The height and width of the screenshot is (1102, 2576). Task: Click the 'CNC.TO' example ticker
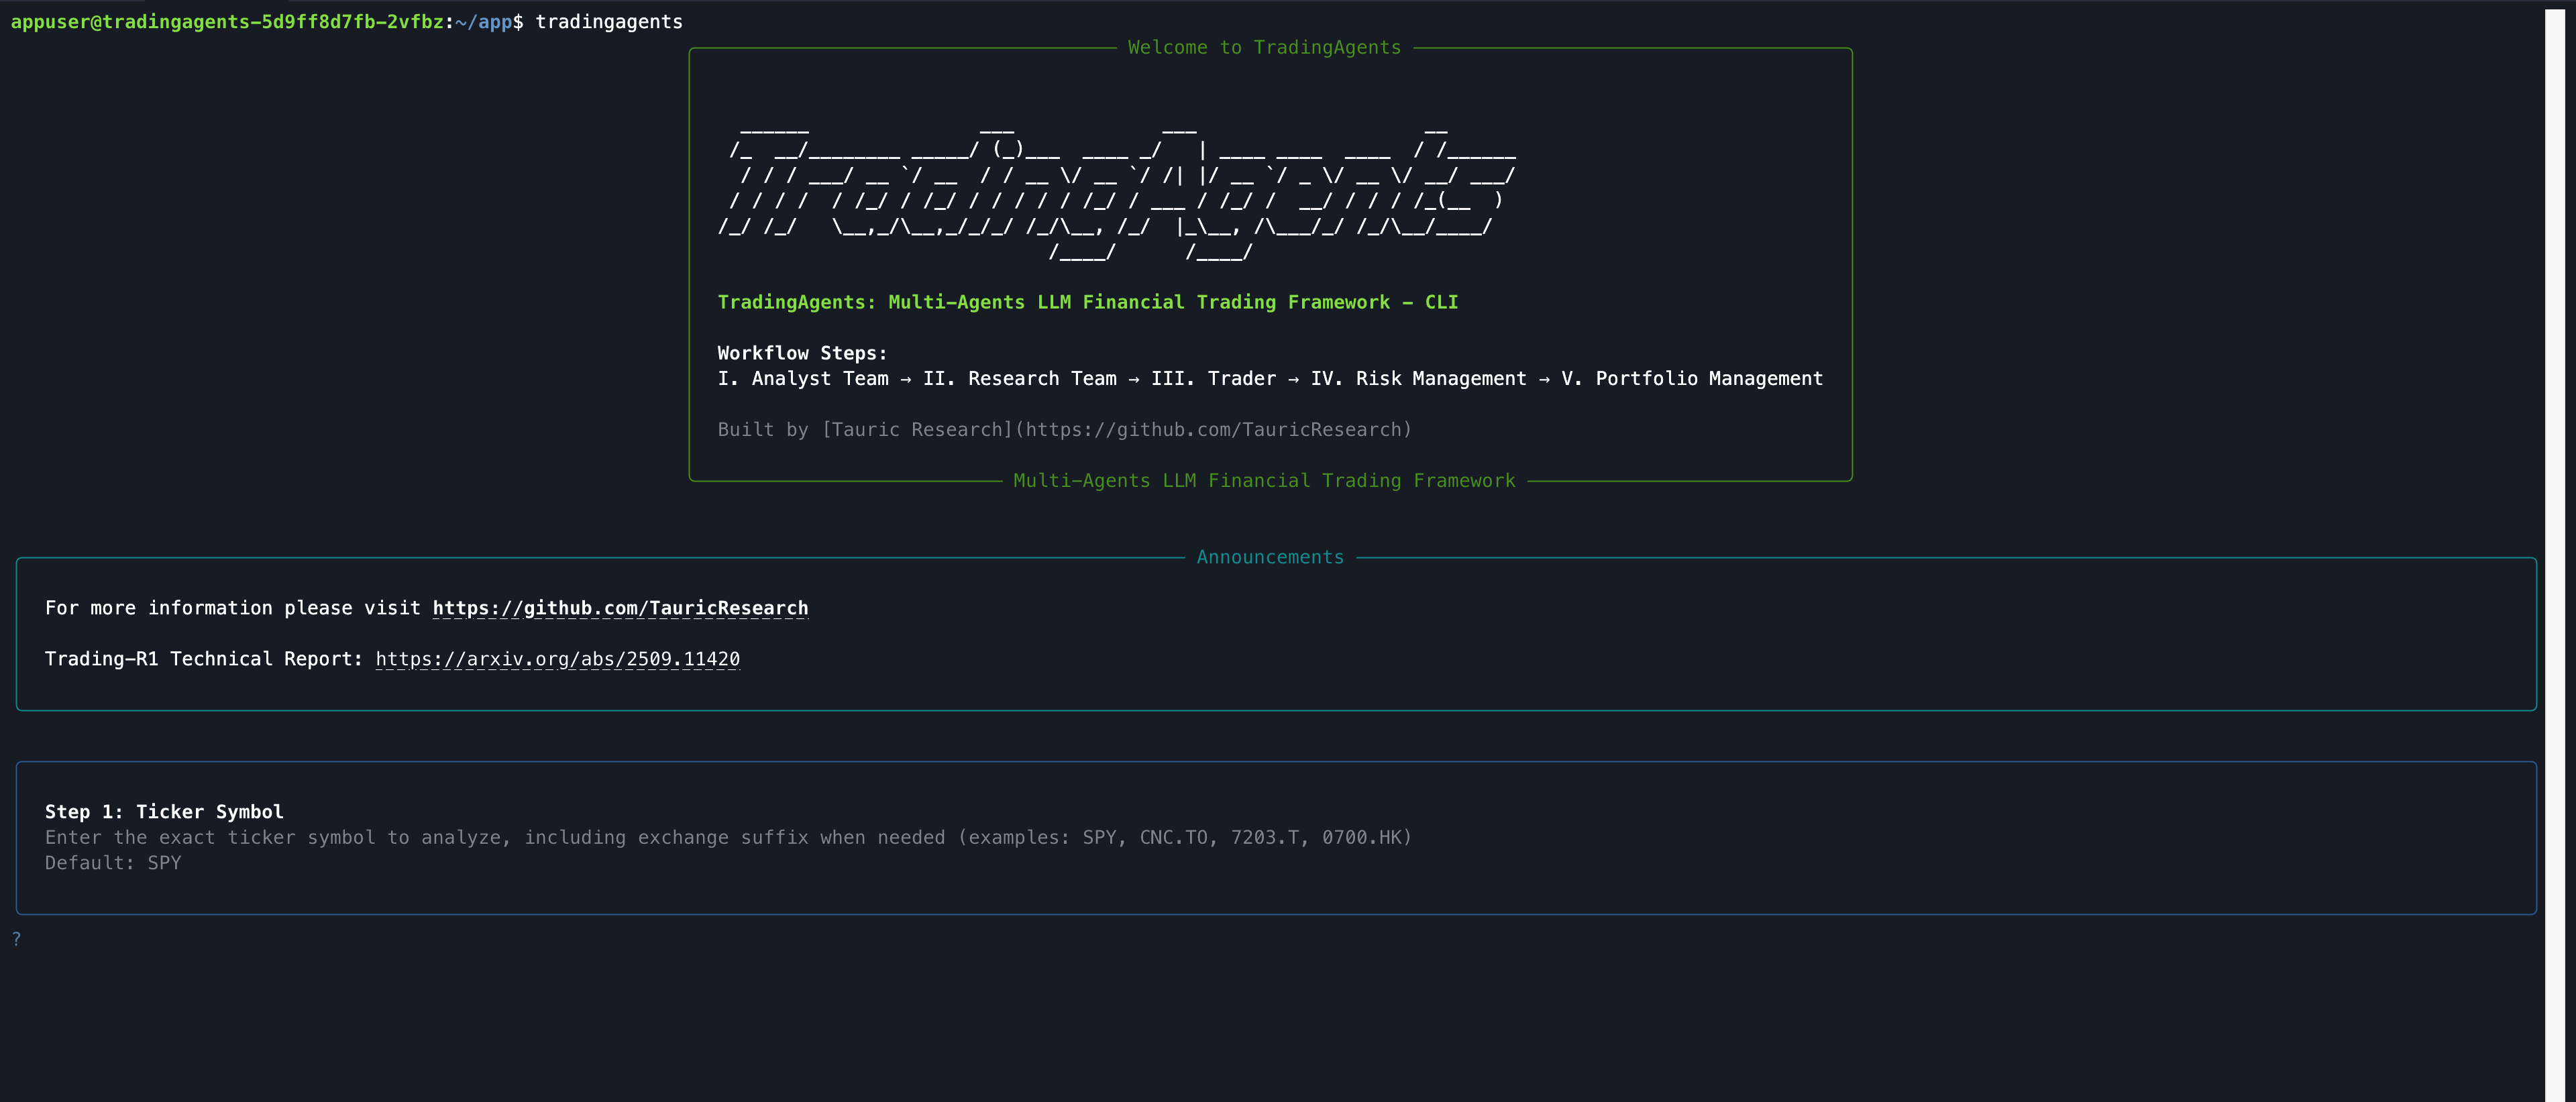tap(1173, 837)
